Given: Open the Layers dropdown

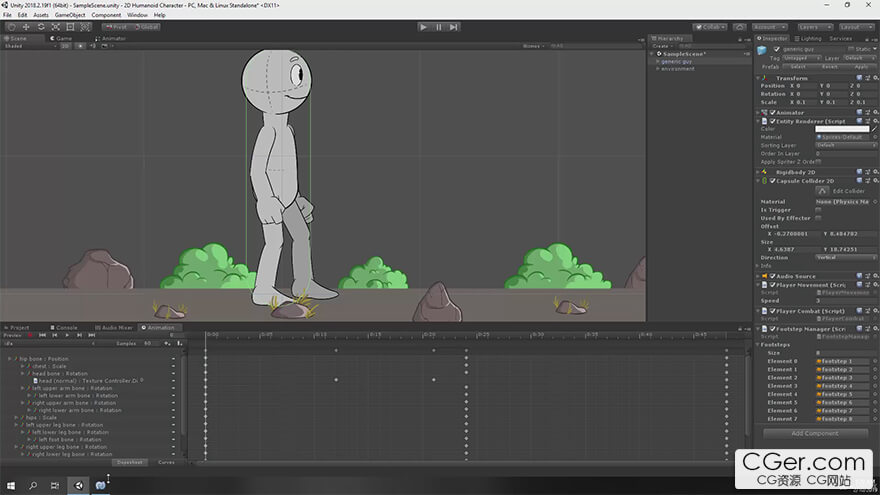Looking at the screenshot, I should pos(815,27).
